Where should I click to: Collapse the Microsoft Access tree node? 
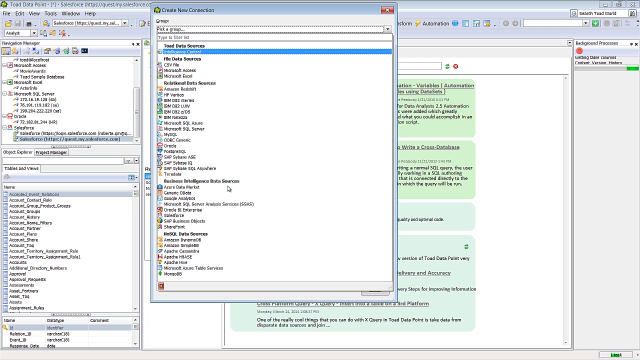[x=4, y=65]
